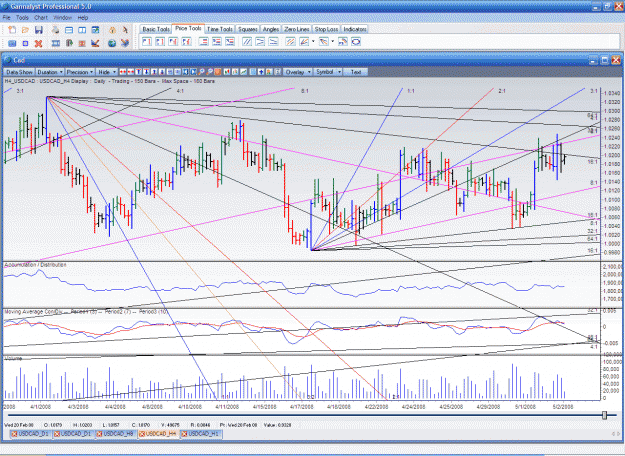Open the Symbol dropdown button
This screenshot has height=456, width=625.
[x=328, y=72]
